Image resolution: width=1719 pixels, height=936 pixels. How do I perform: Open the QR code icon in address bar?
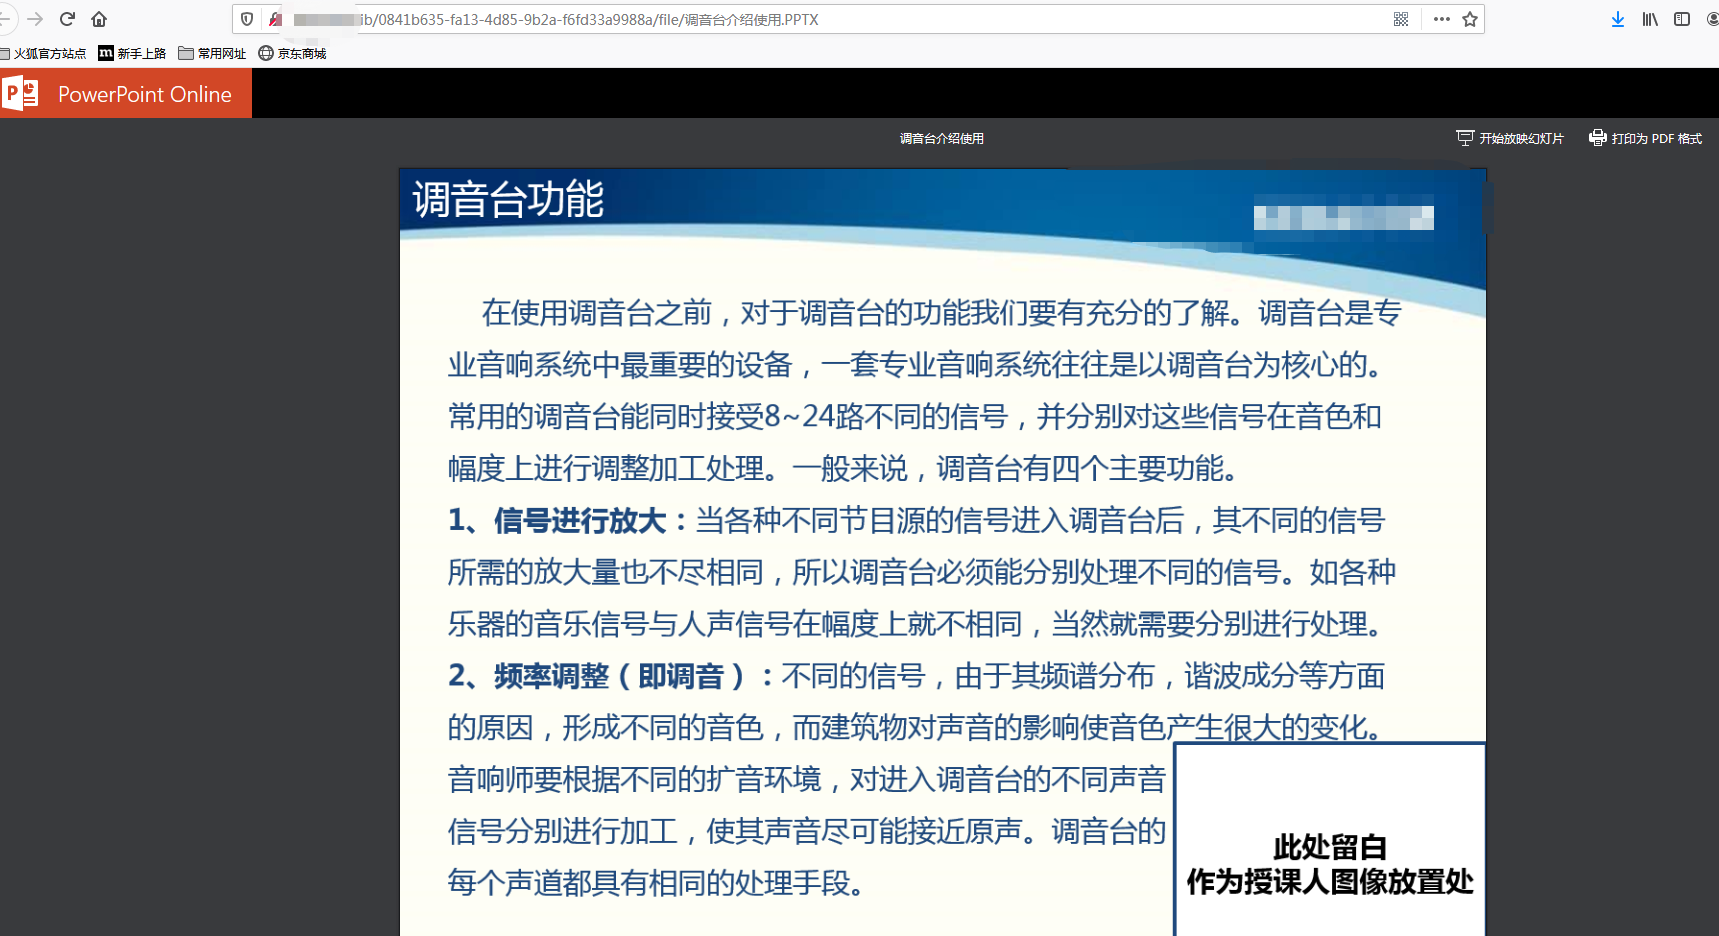(x=1401, y=19)
